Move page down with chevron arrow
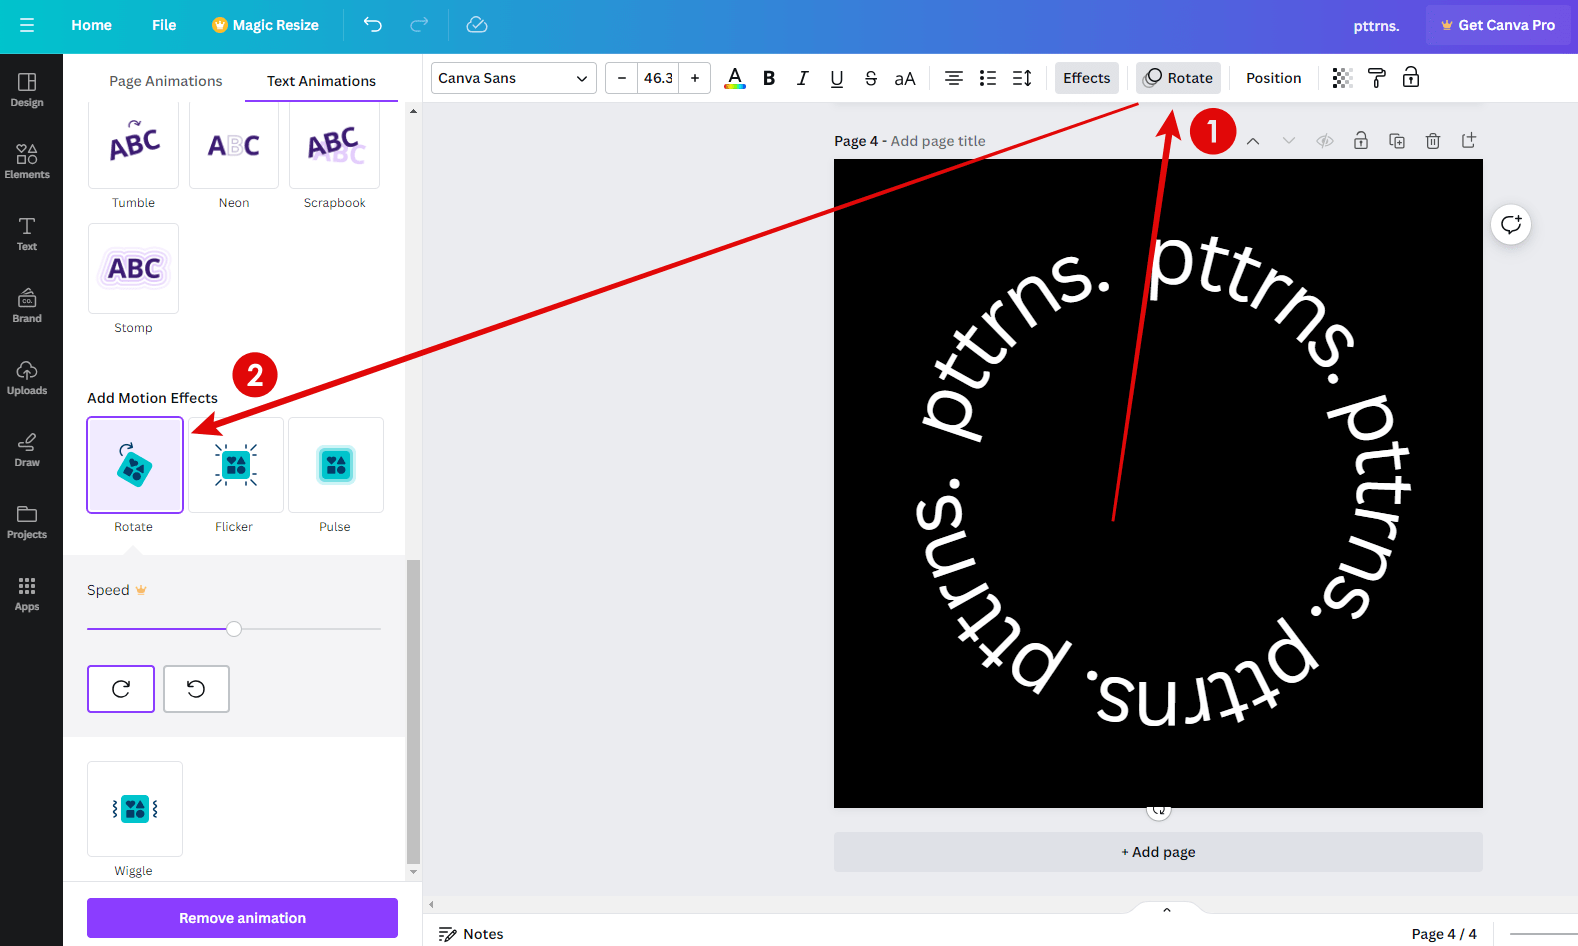 pos(1289,141)
